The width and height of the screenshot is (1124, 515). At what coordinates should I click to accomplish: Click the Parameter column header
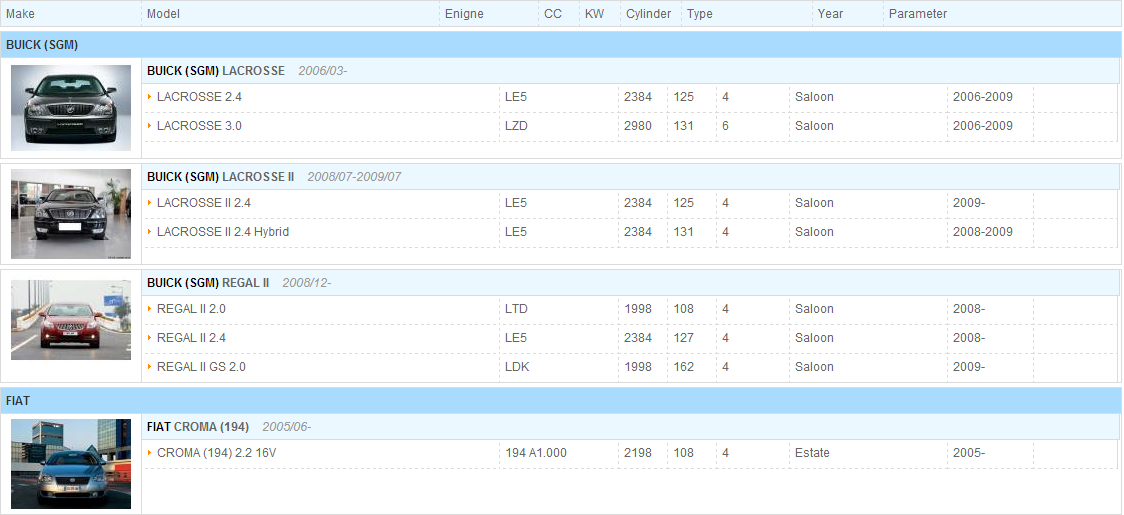[918, 14]
